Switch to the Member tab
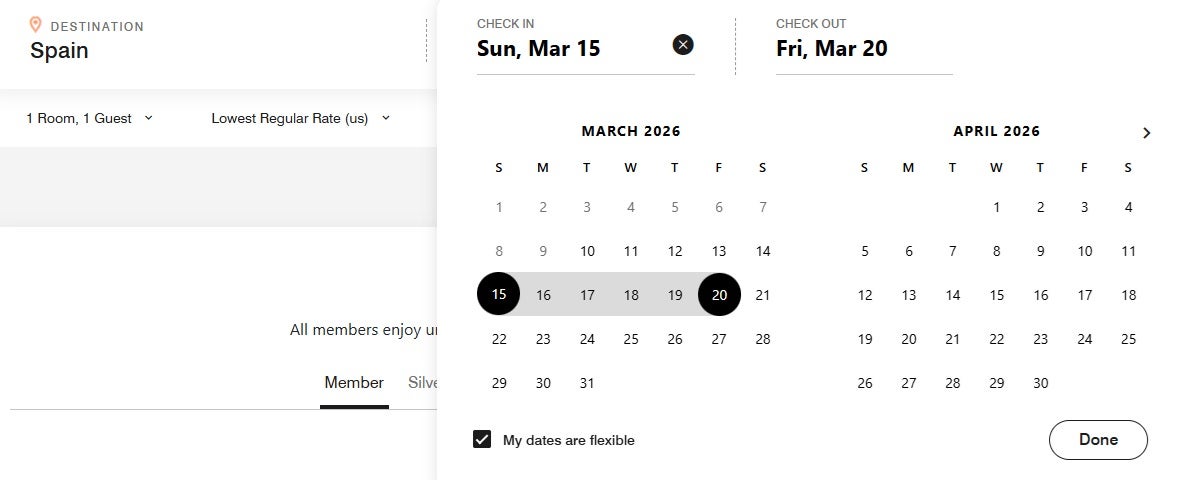The image size is (1181, 480). point(354,383)
